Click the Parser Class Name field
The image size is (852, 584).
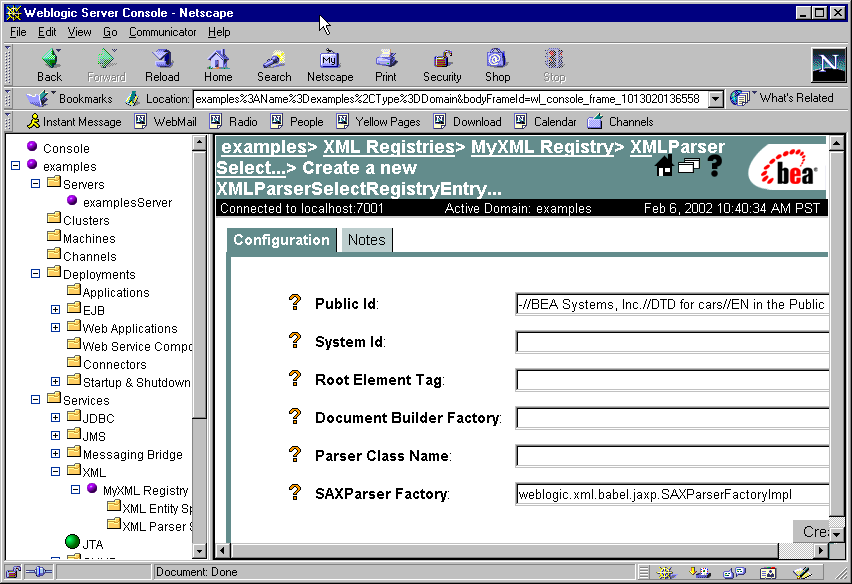672,456
